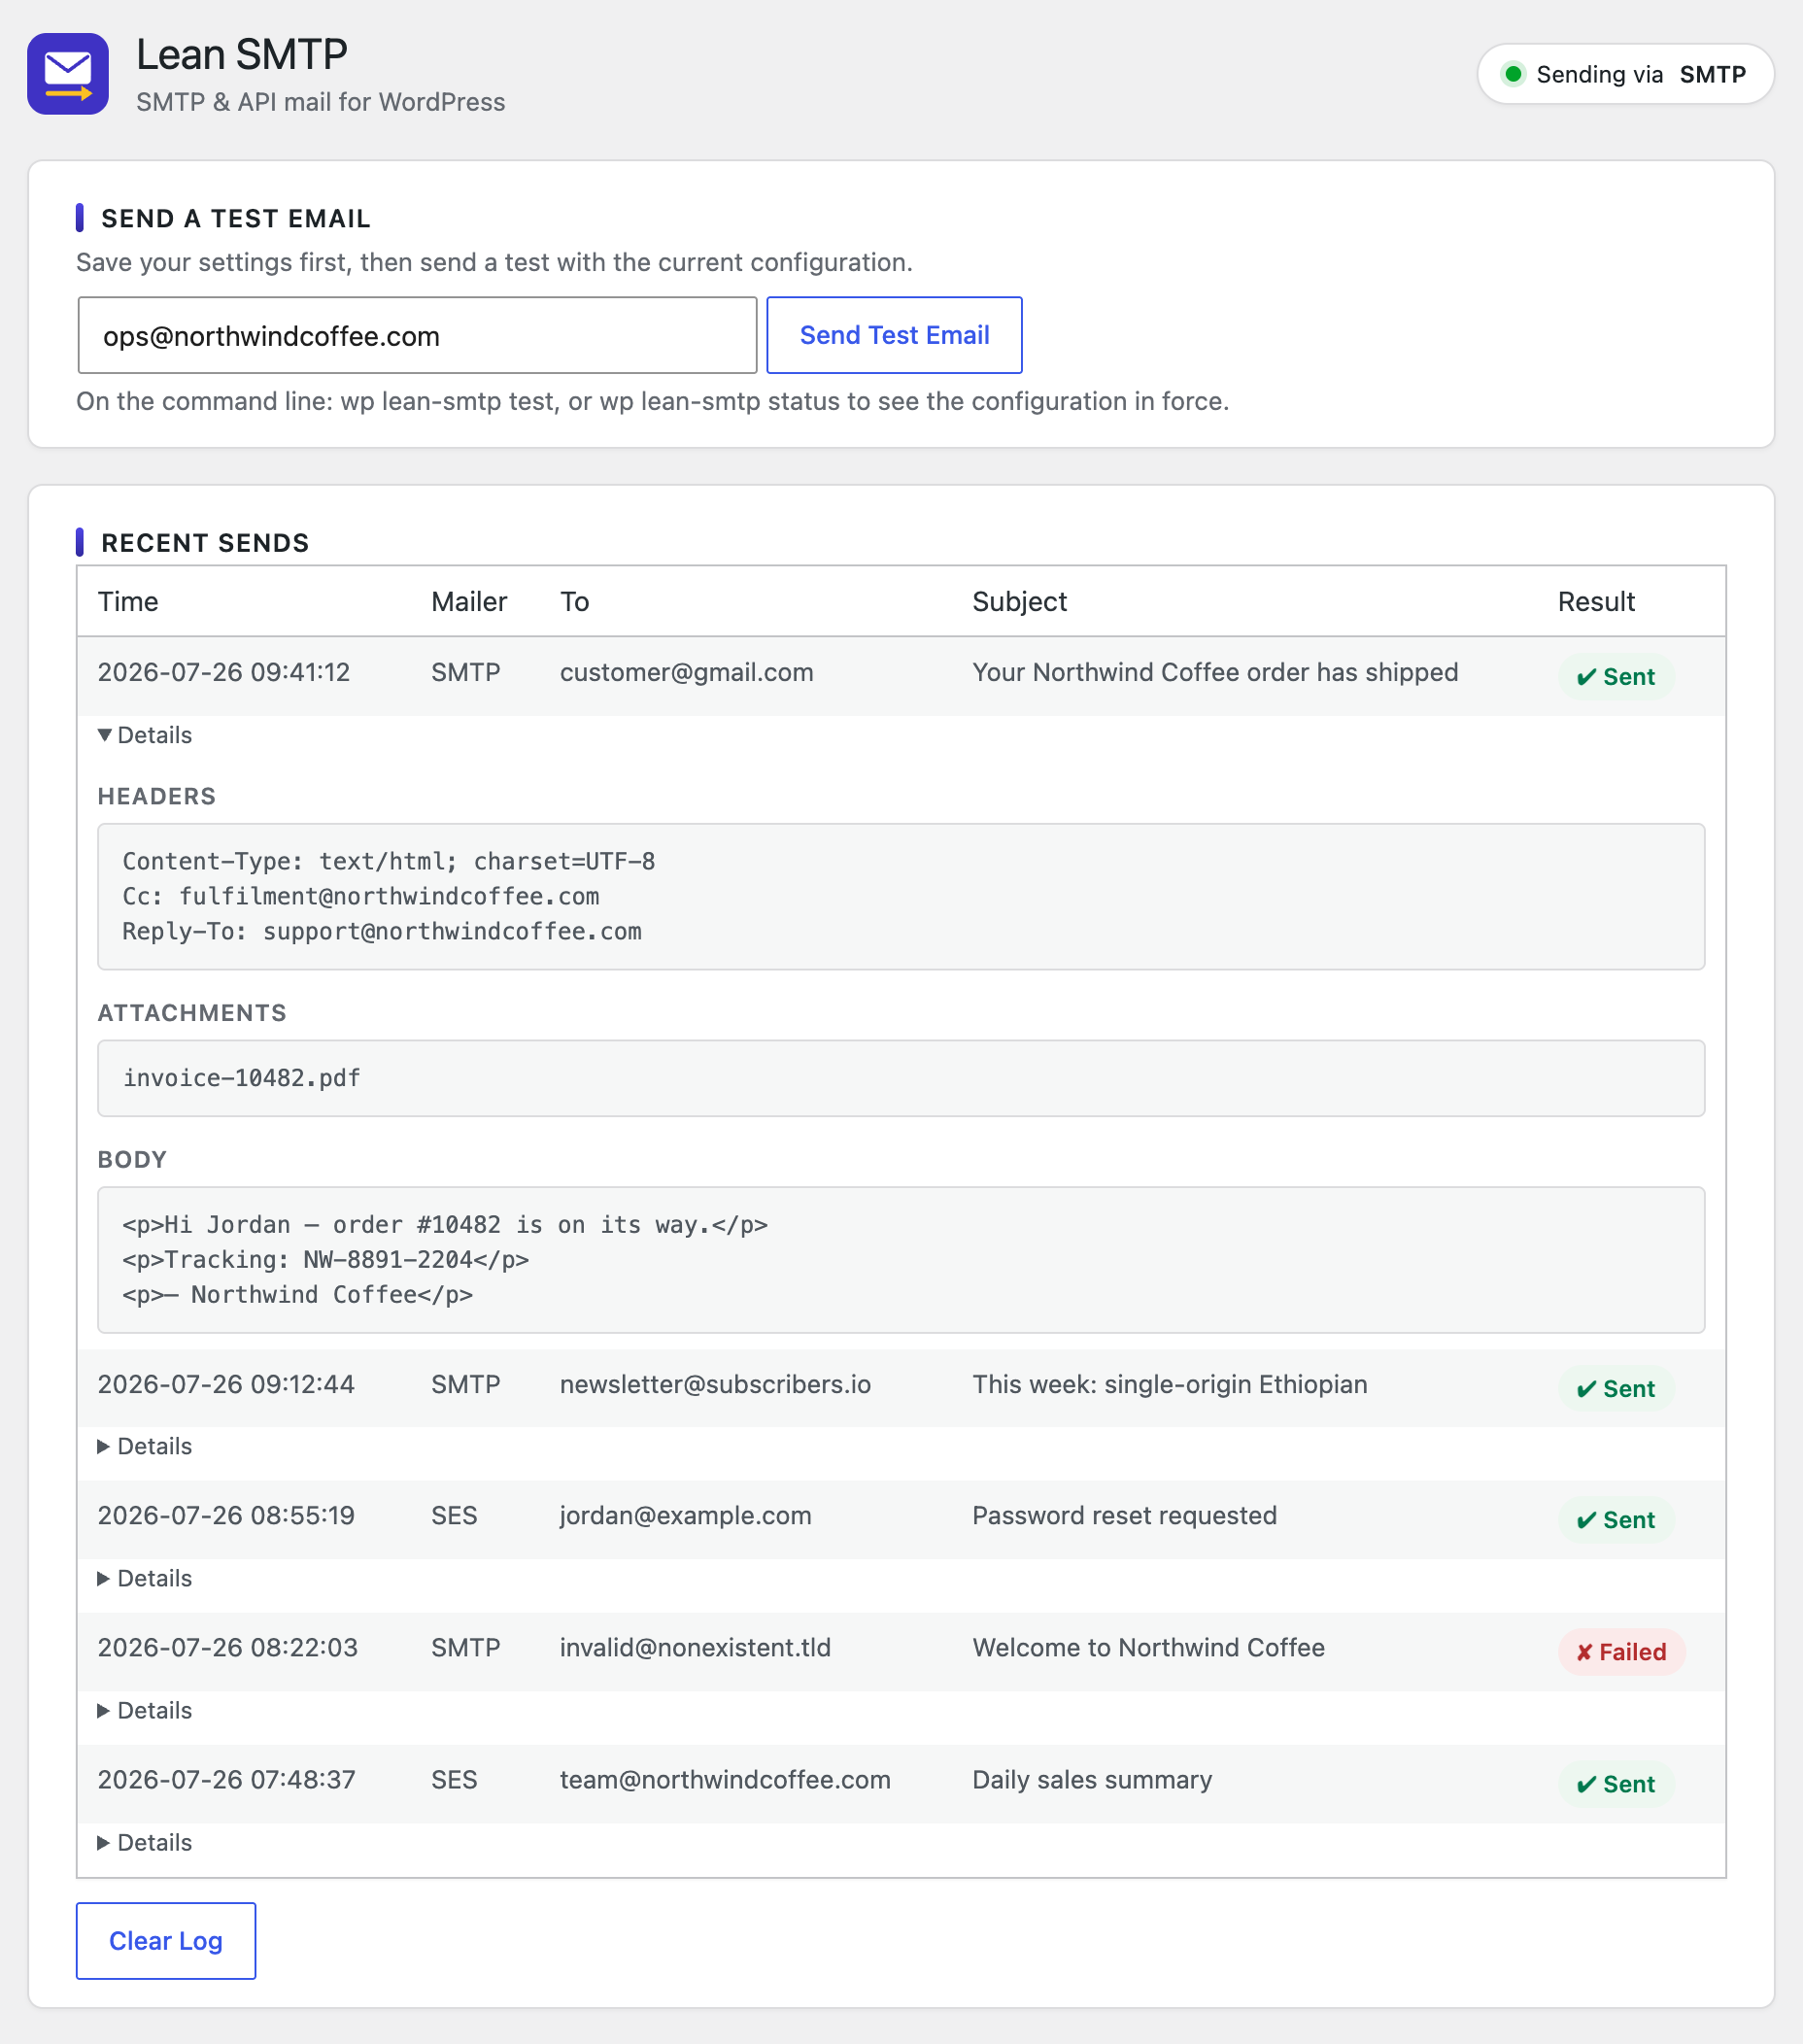Click the HEADERS label in the details
The image size is (1803, 2044).
157,796
